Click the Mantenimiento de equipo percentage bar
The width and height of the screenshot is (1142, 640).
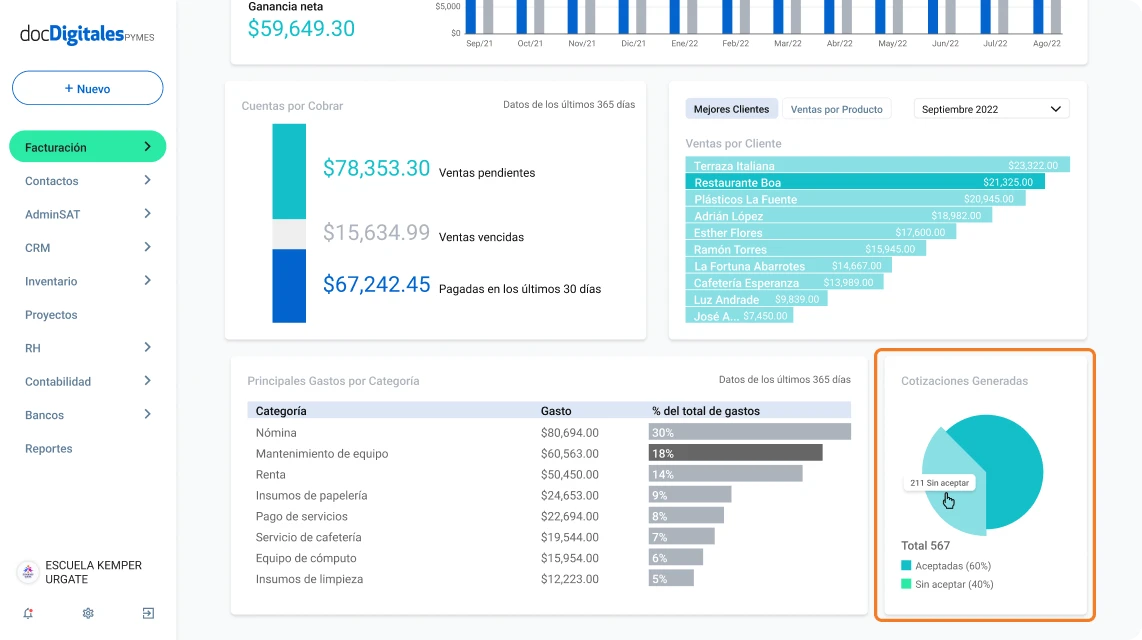(x=736, y=453)
